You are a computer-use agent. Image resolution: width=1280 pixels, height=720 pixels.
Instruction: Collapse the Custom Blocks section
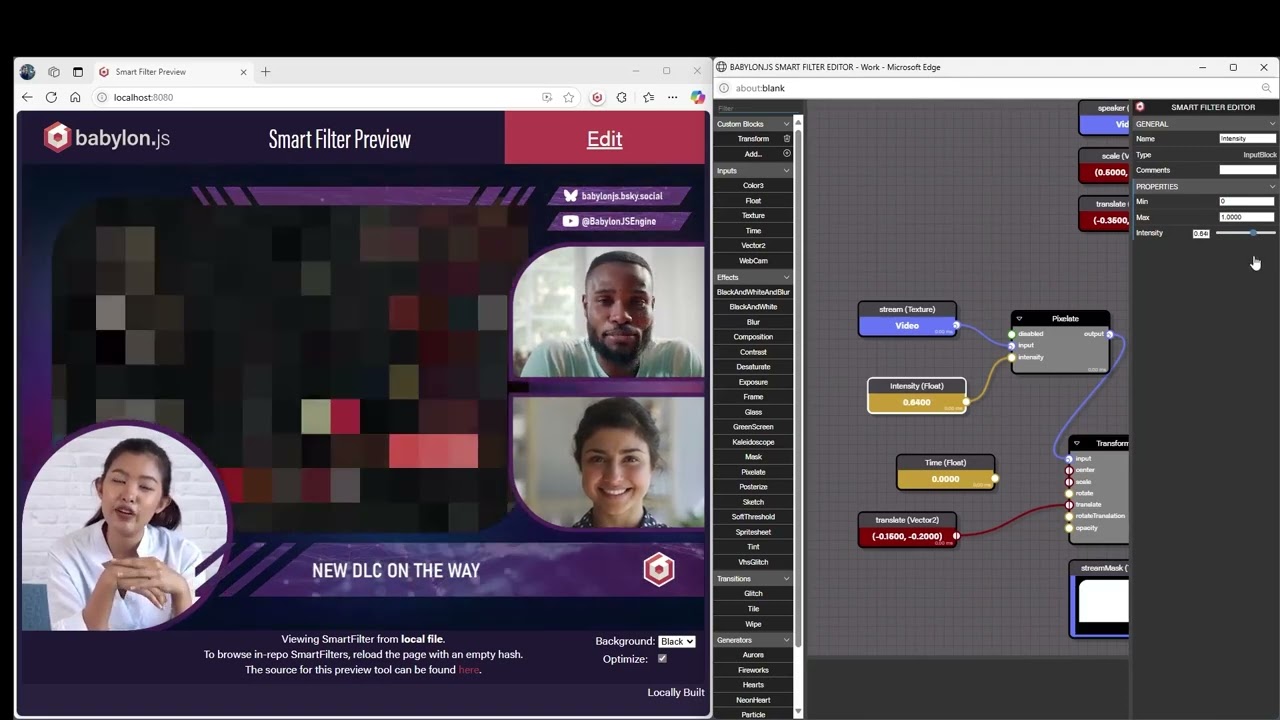click(x=786, y=124)
